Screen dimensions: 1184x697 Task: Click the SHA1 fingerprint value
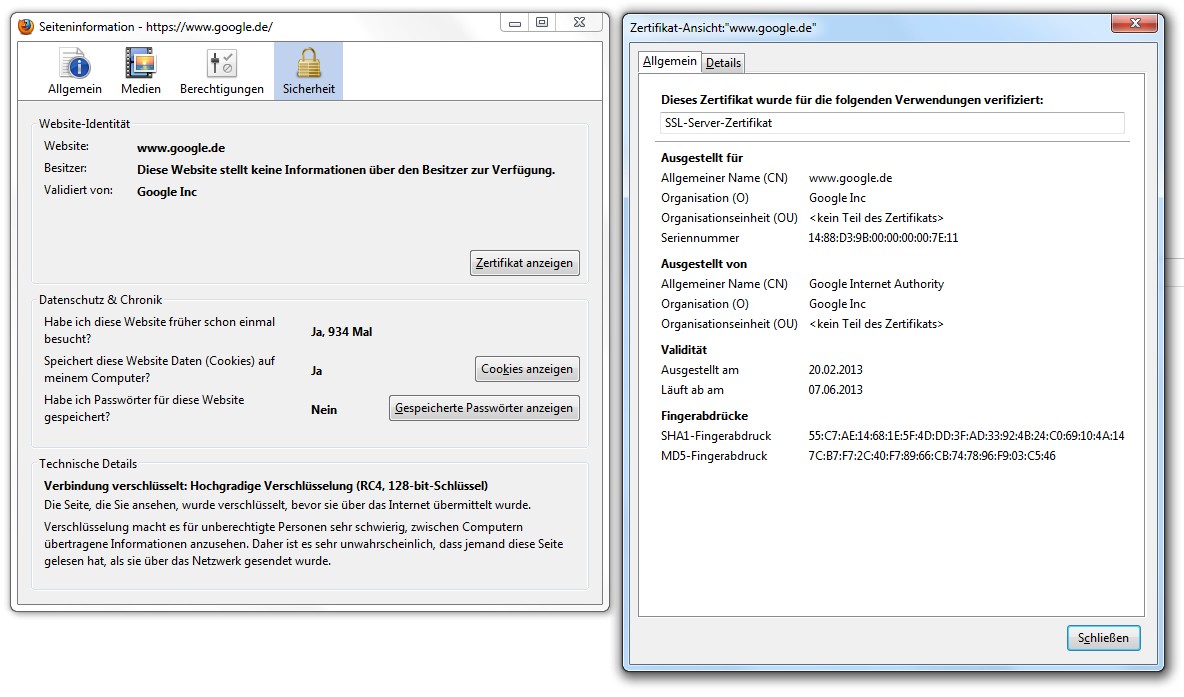[x=966, y=436]
